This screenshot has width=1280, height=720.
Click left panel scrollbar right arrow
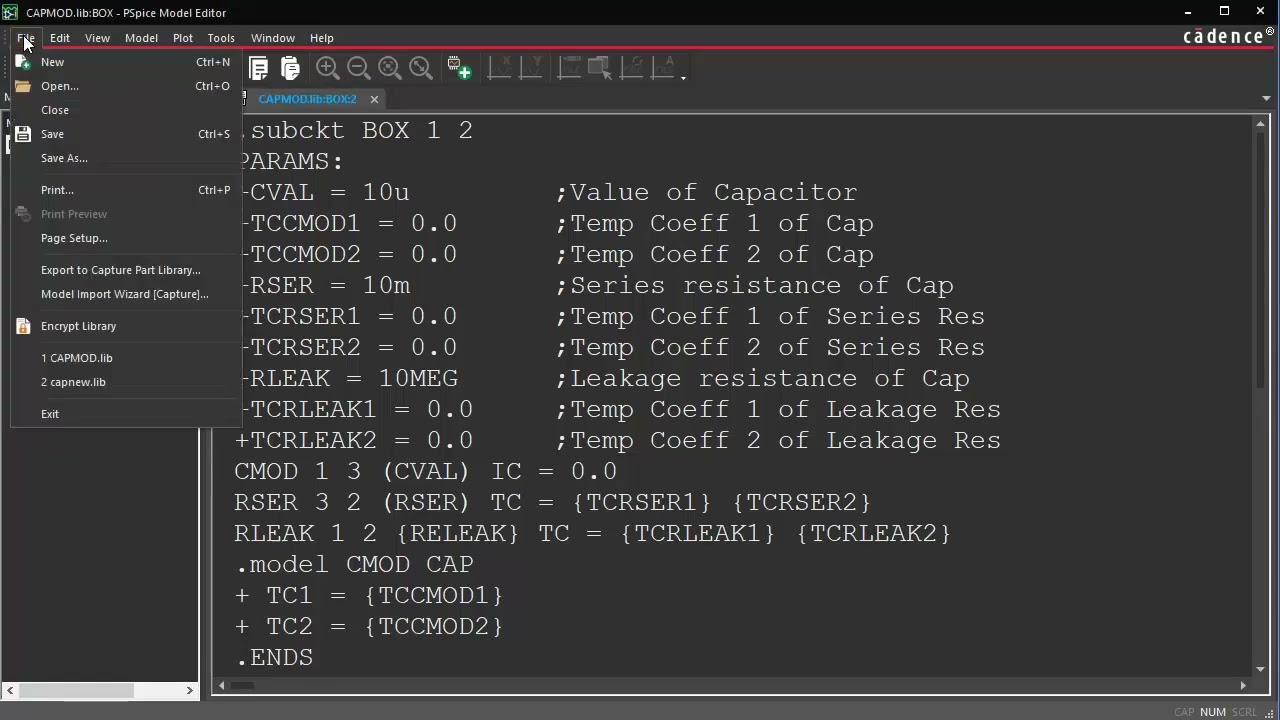tap(189, 690)
